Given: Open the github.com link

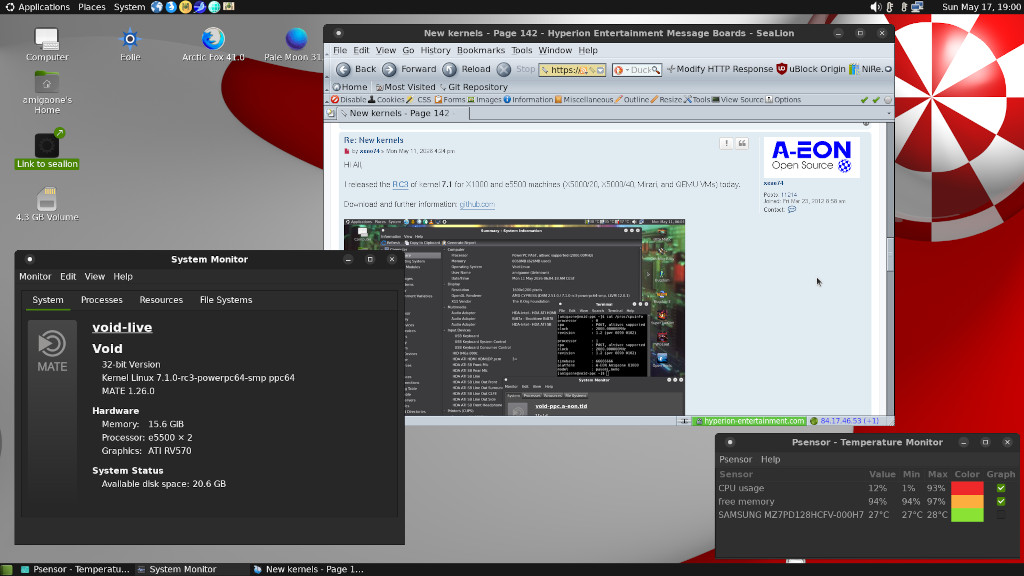Looking at the screenshot, I should (x=477, y=204).
